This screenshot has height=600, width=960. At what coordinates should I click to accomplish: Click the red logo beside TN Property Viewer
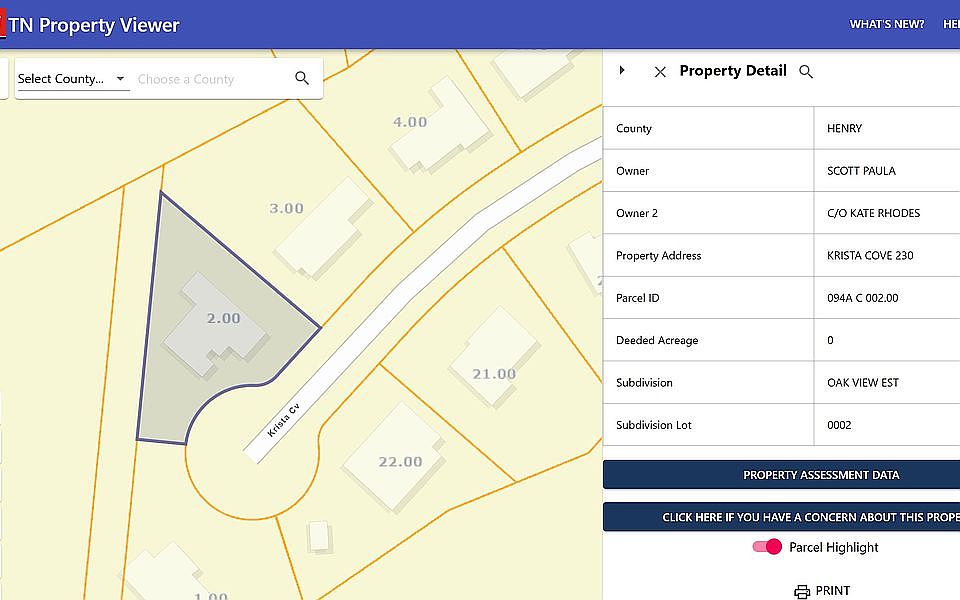(3, 24)
